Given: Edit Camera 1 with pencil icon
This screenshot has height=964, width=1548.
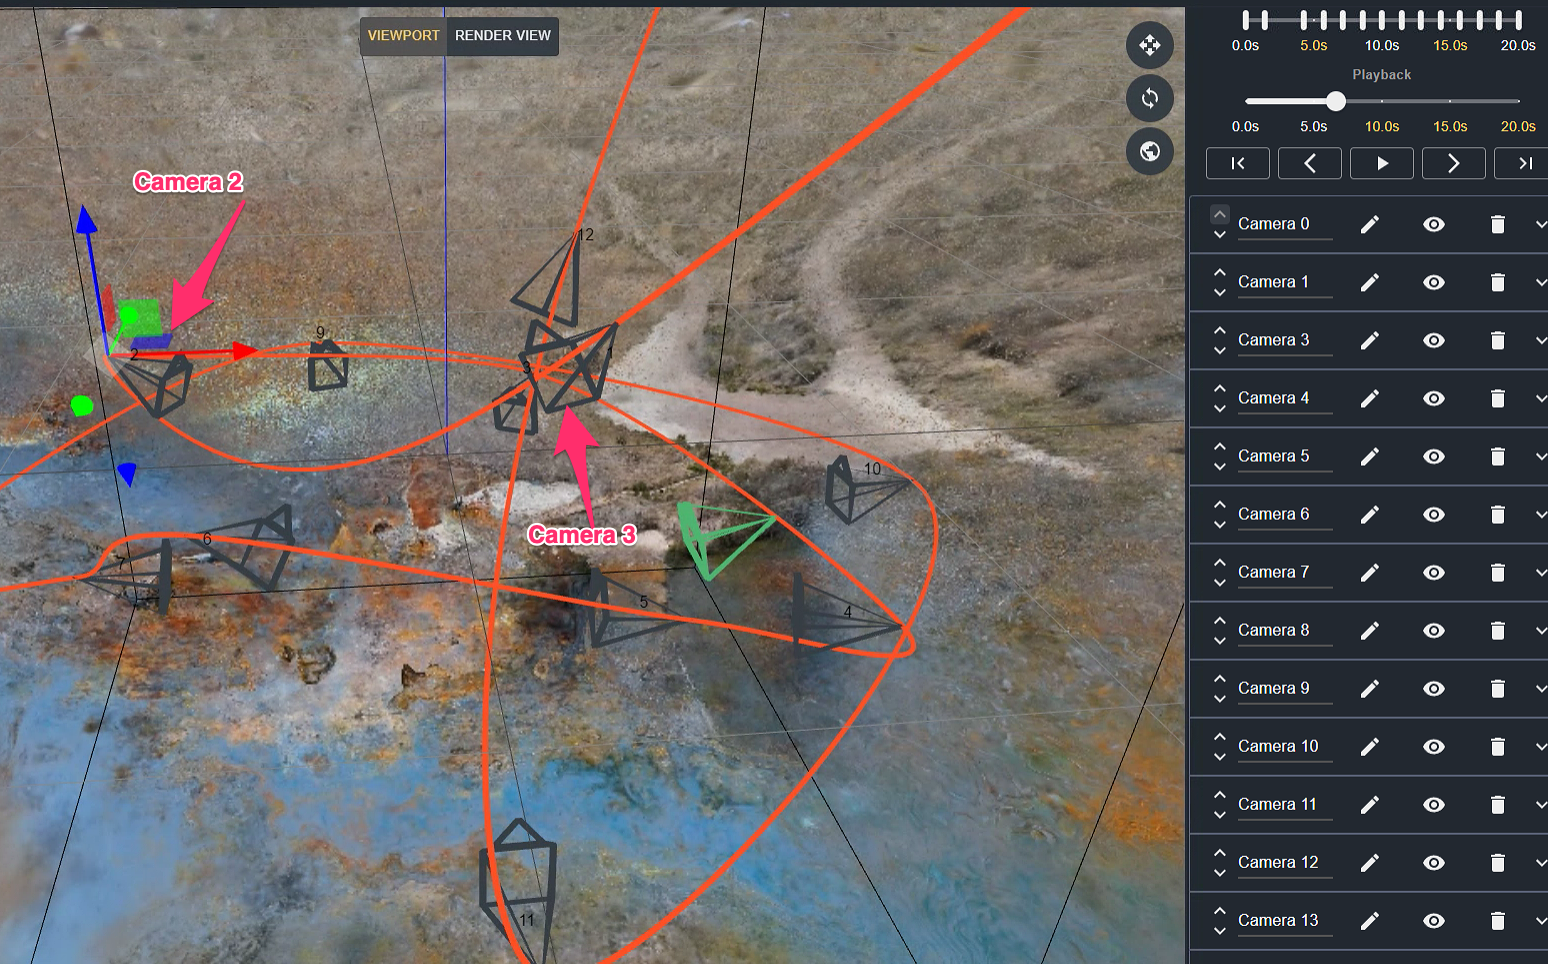Looking at the screenshot, I should (1370, 282).
